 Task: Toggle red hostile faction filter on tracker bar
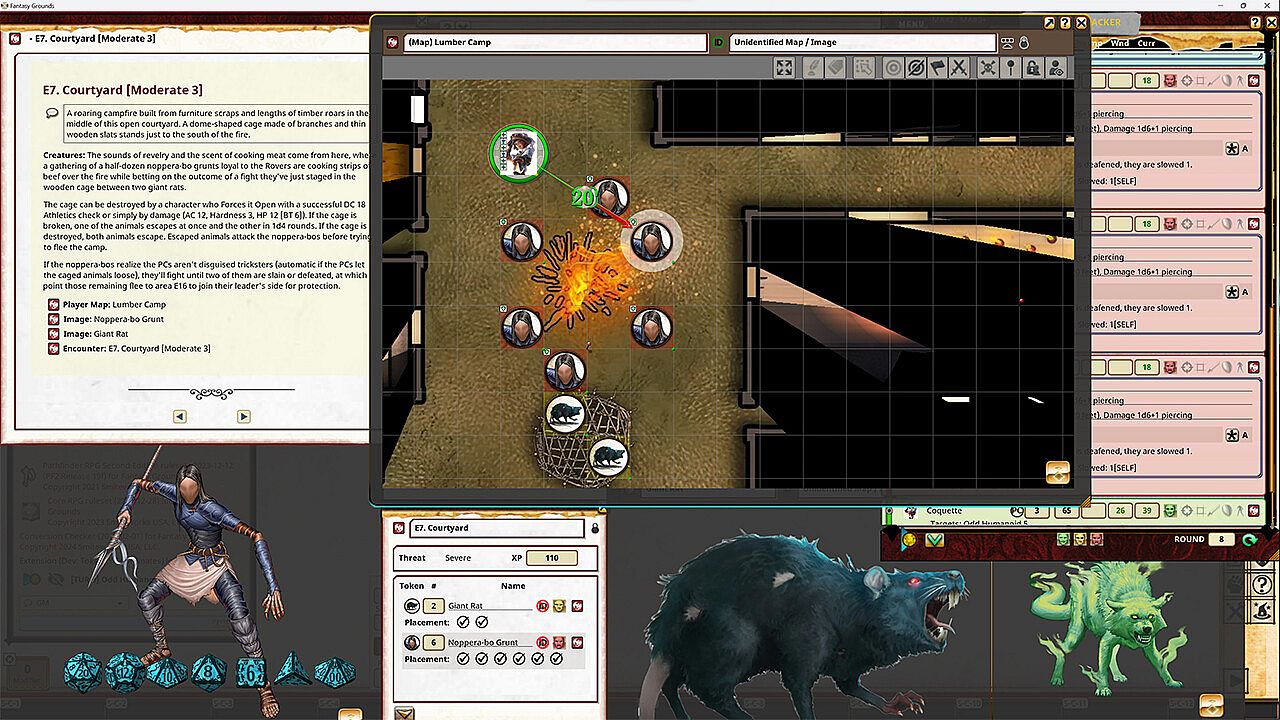[1096, 540]
